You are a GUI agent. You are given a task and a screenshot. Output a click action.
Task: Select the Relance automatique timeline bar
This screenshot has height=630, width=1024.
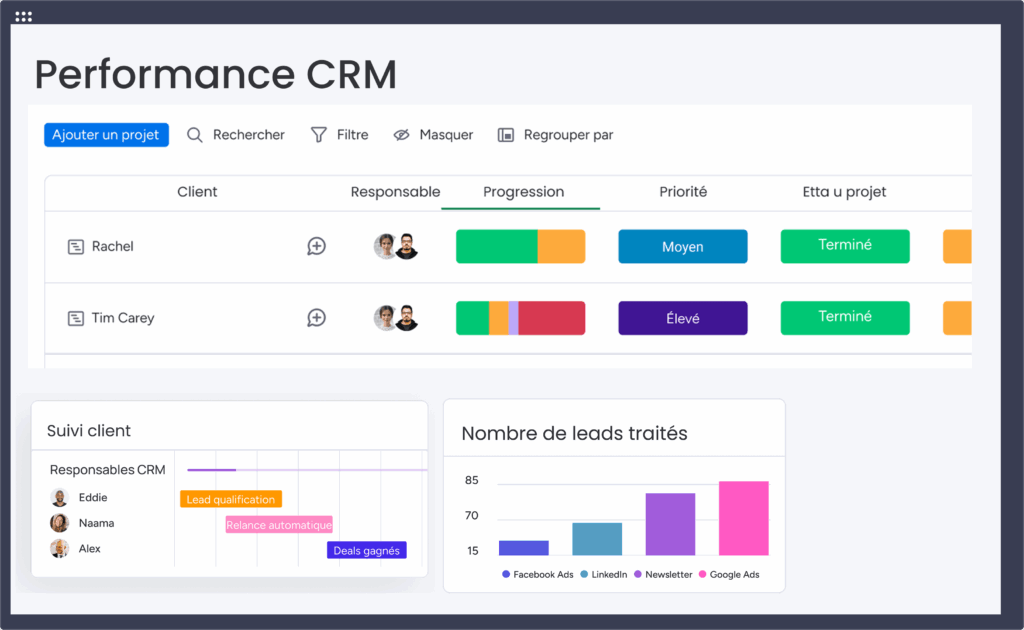pos(279,525)
